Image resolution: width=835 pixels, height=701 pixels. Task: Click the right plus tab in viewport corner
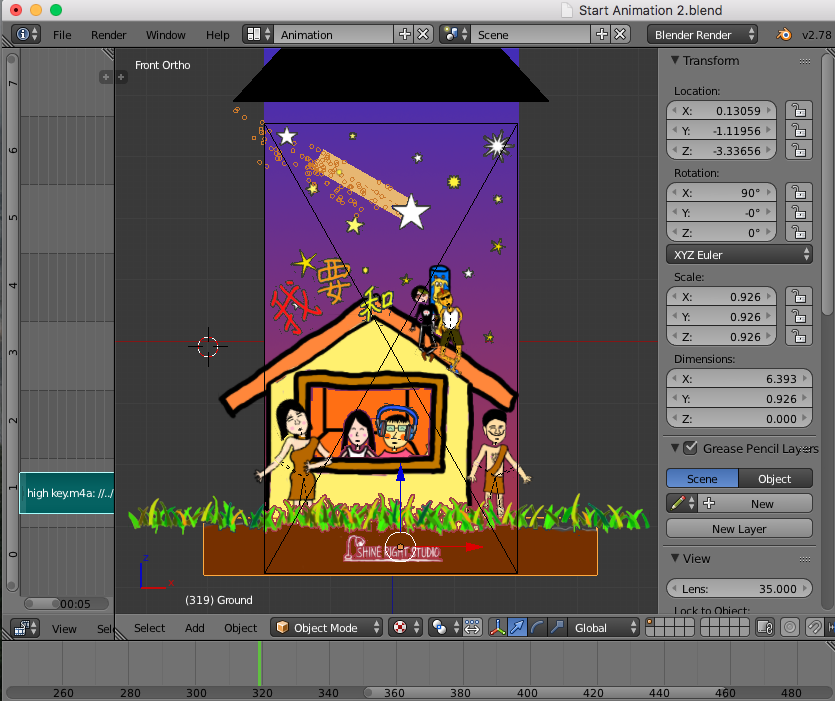pos(121,77)
